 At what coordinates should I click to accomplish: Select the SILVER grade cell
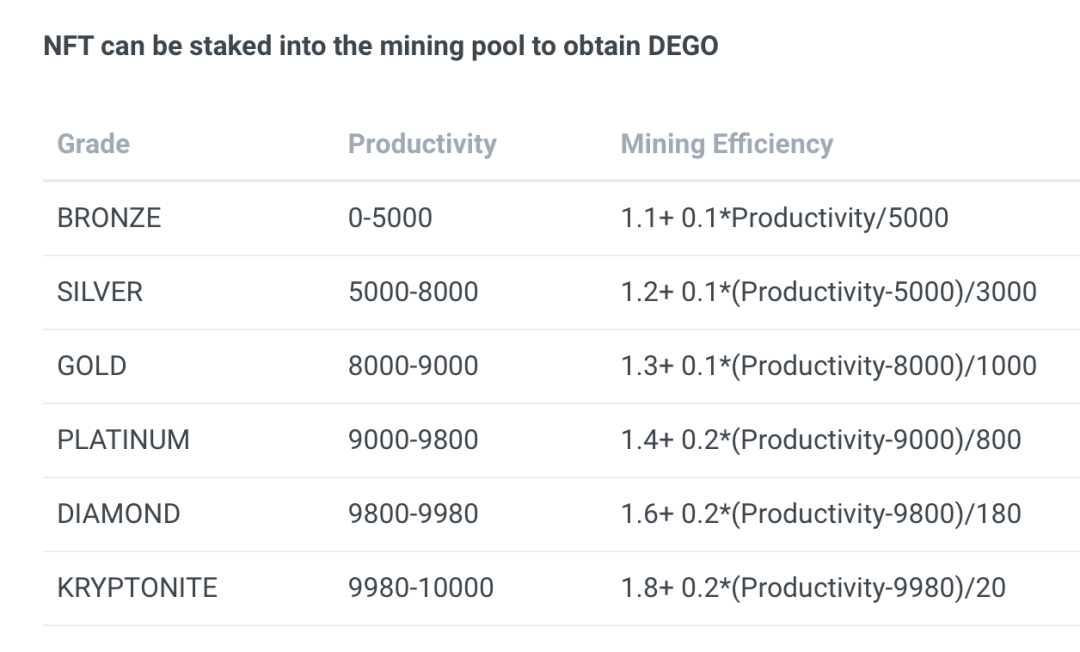pyautogui.click(x=100, y=292)
